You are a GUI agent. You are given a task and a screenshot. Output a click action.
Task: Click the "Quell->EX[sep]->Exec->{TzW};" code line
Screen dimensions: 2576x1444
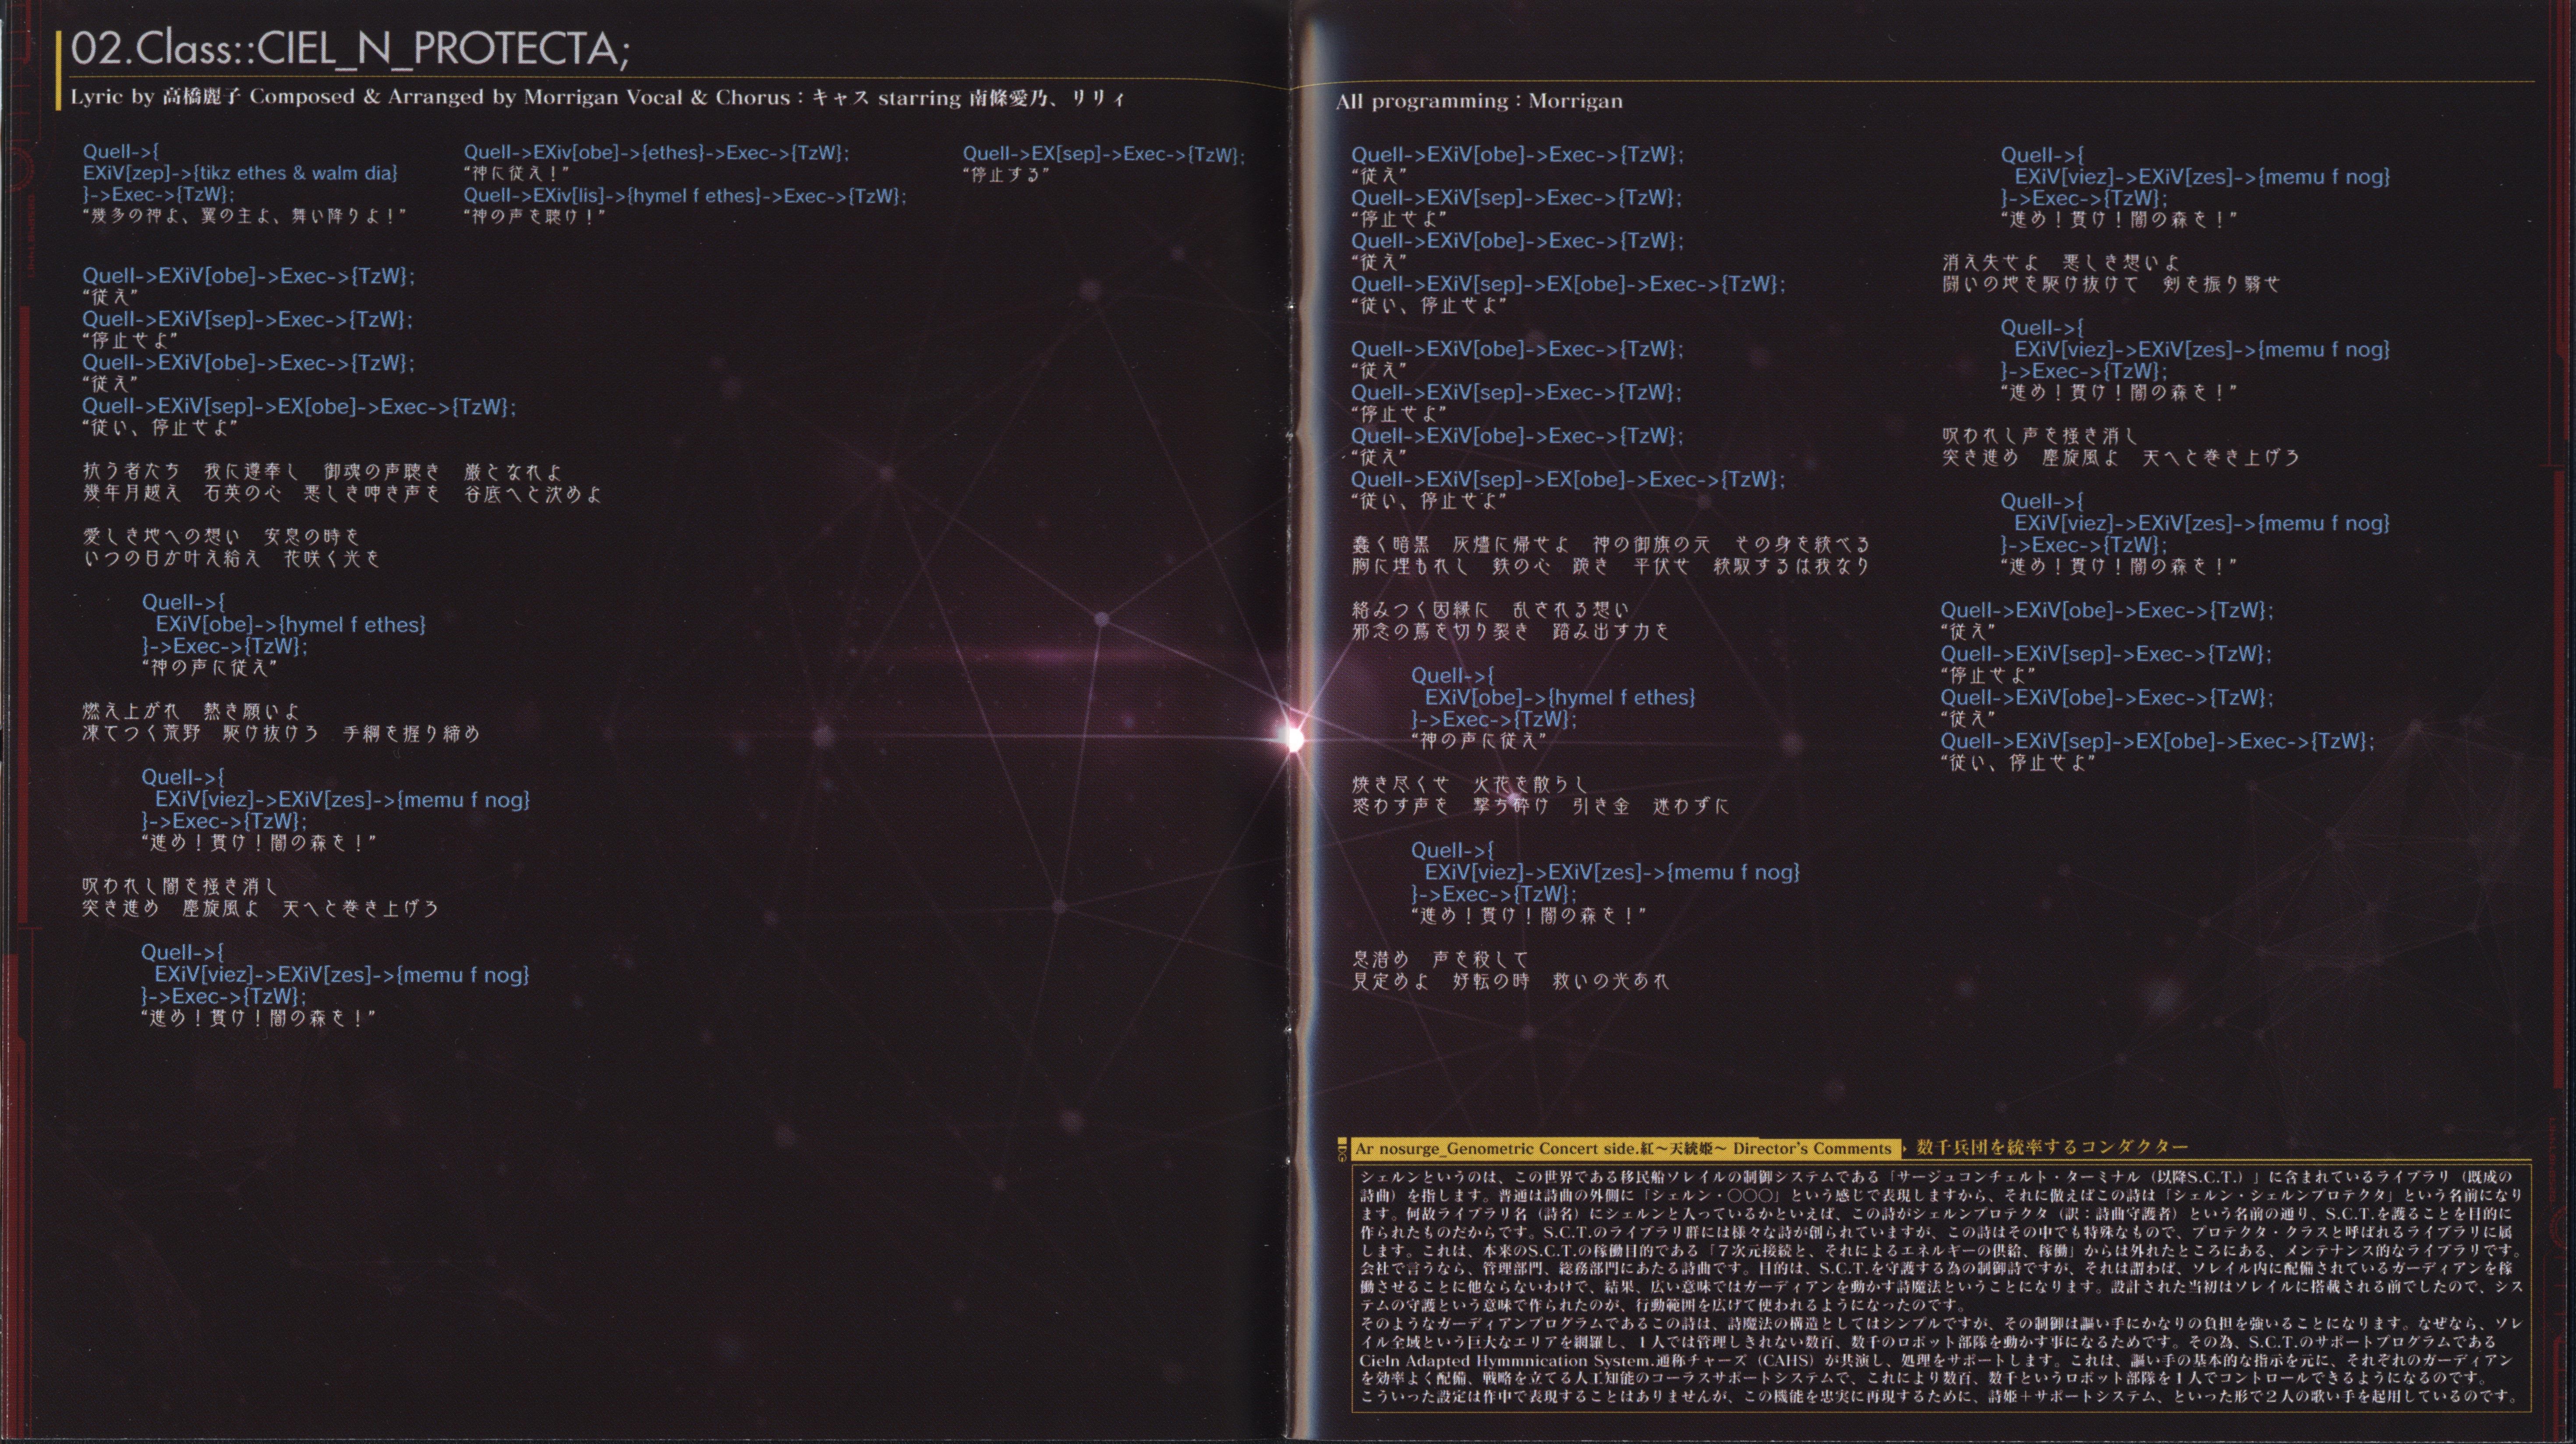click(1103, 154)
